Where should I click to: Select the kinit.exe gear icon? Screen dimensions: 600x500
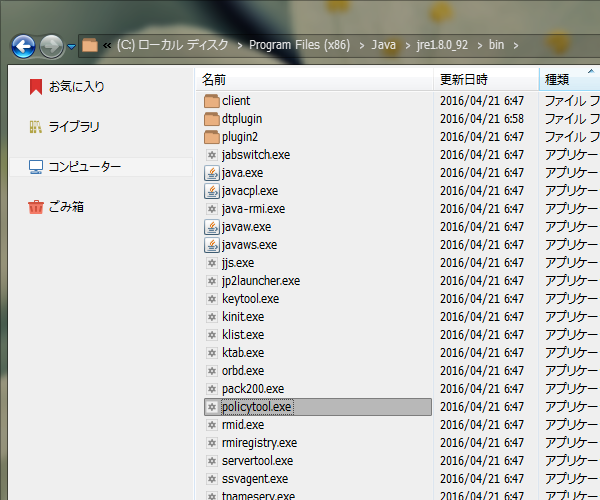tap(212, 317)
